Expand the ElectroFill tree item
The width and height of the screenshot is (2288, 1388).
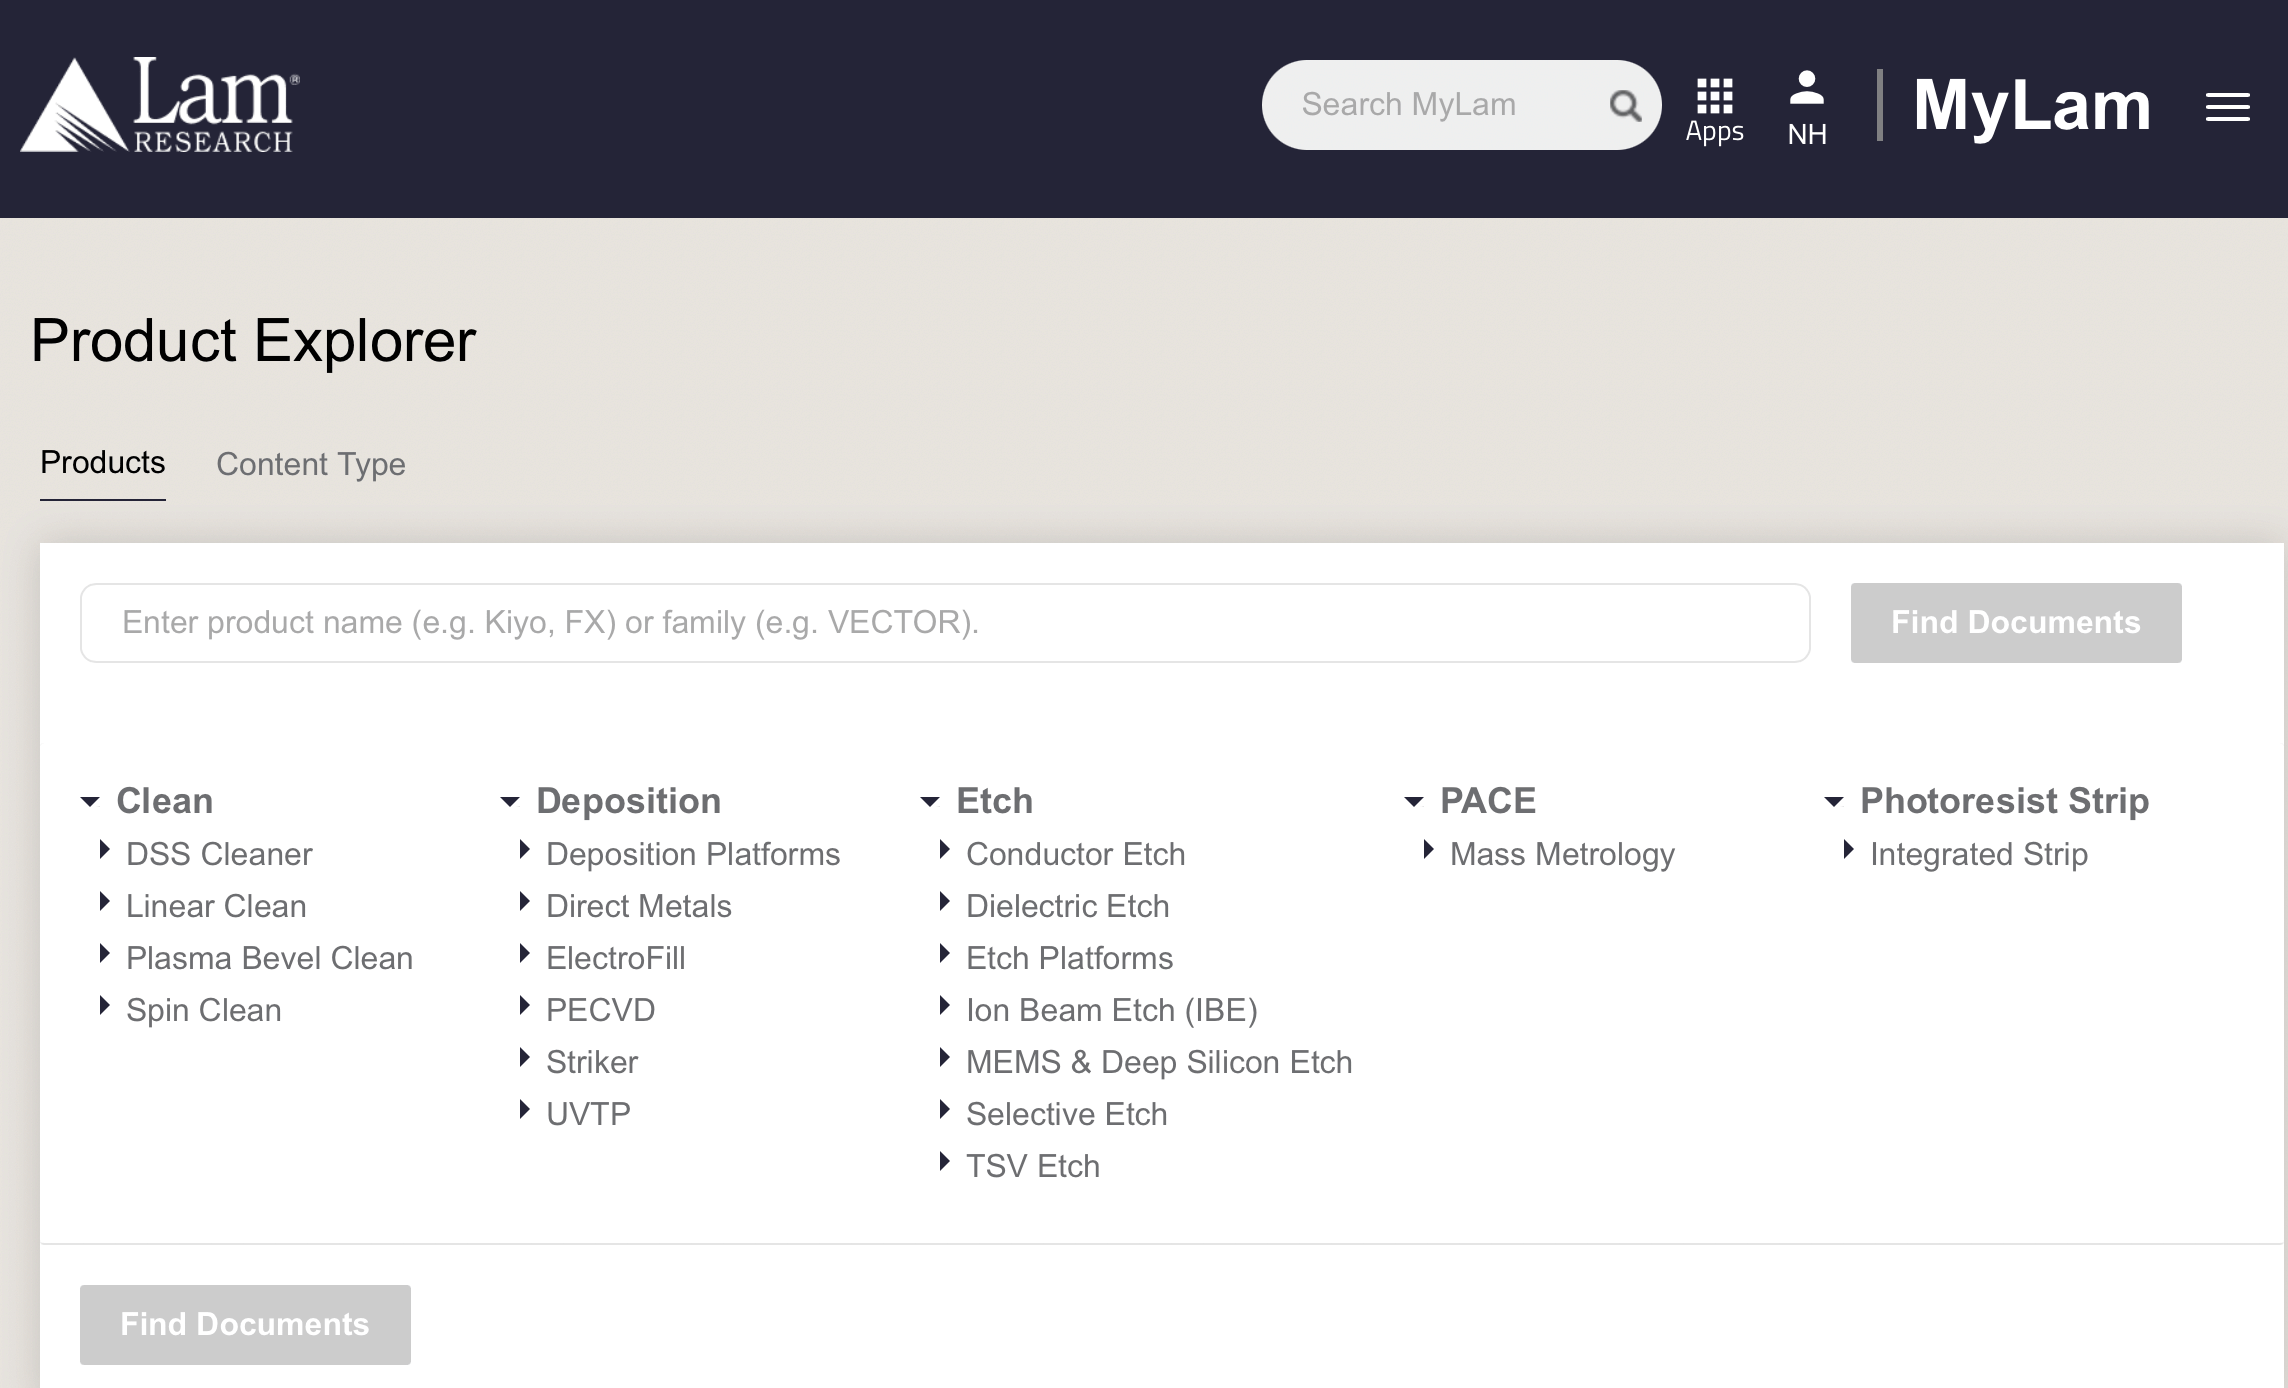(525, 955)
